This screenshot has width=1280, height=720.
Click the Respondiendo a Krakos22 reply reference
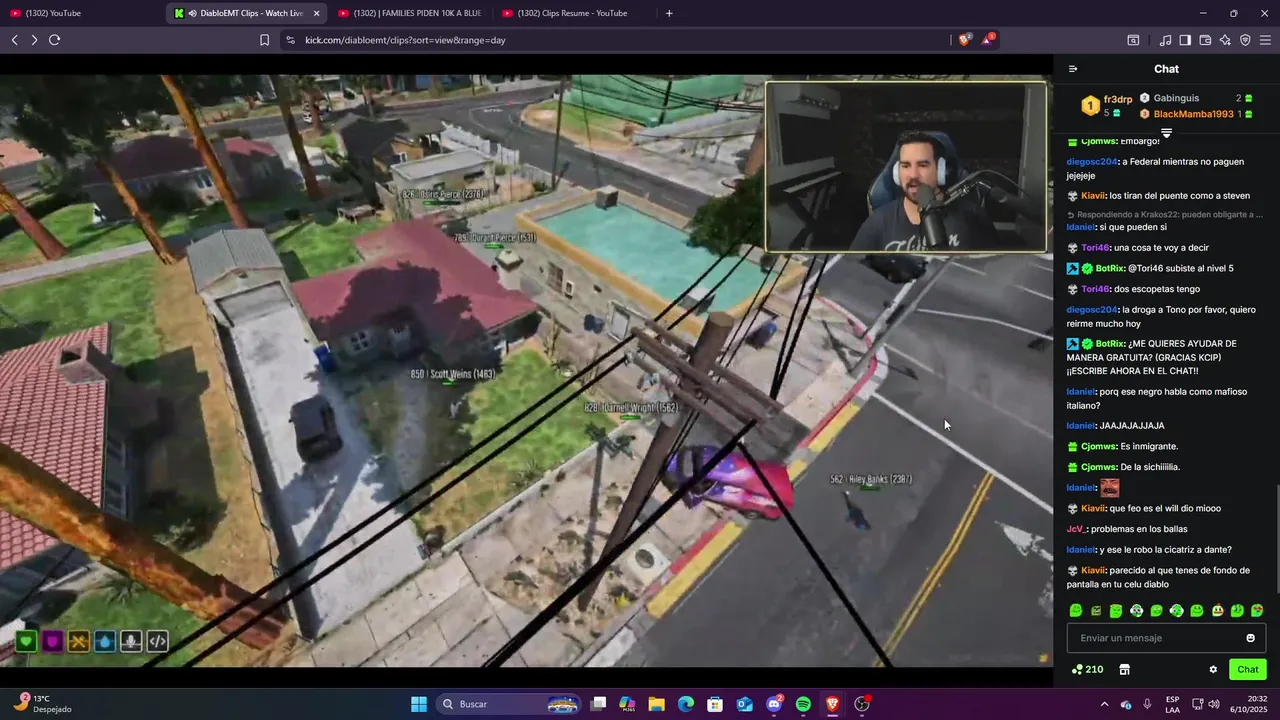1165,214
